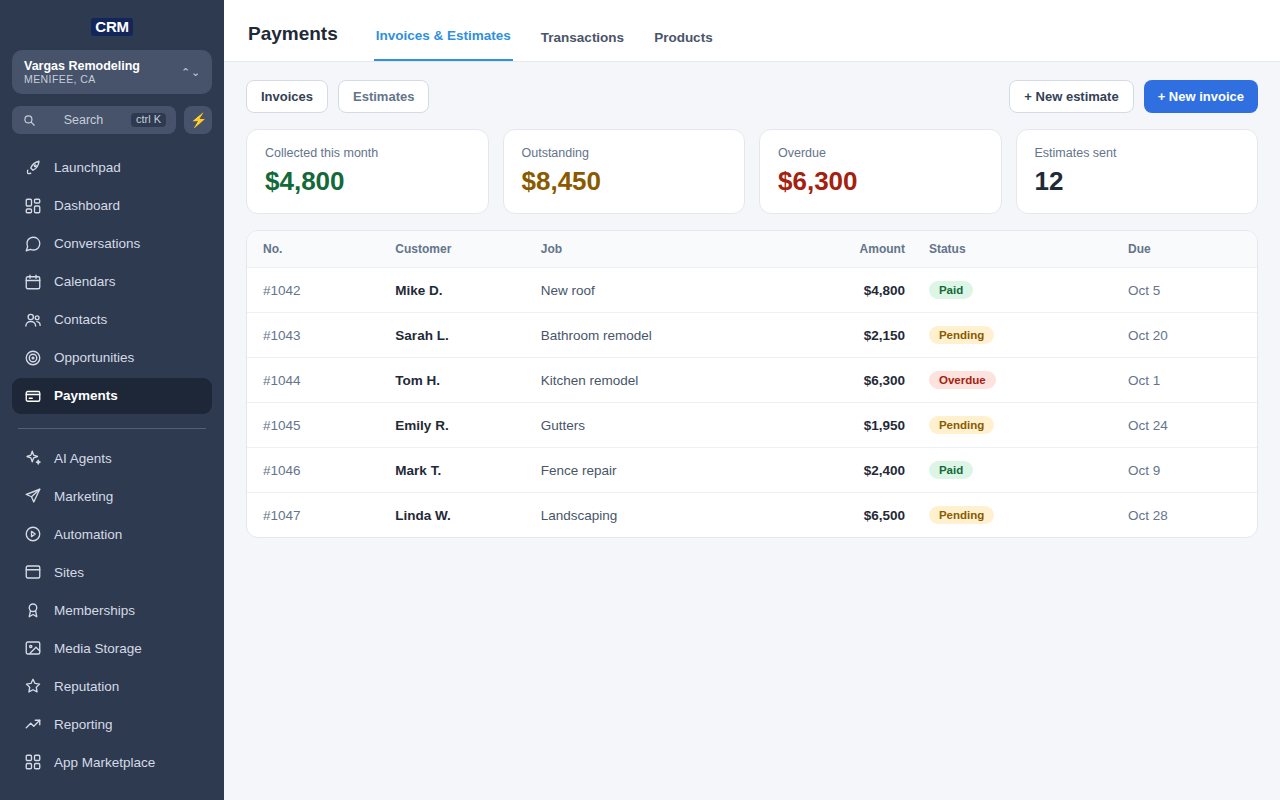This screenshot has width=1280, height=800.
Task: Click the Oct 28 due date
Action: [1148, 516]
